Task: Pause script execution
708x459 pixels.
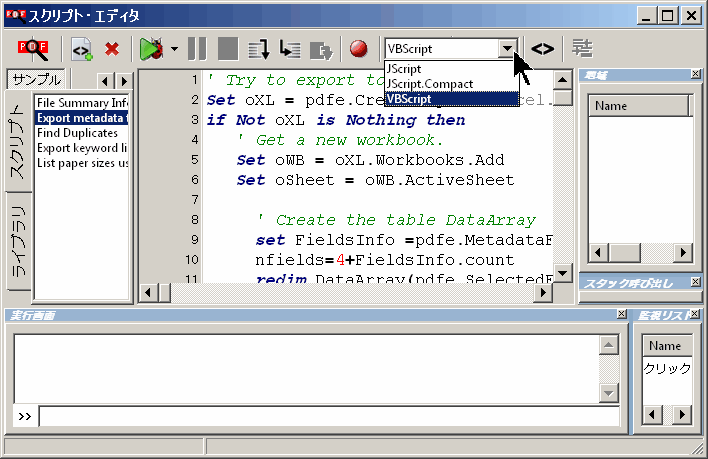Action: (x=197, y=48)
